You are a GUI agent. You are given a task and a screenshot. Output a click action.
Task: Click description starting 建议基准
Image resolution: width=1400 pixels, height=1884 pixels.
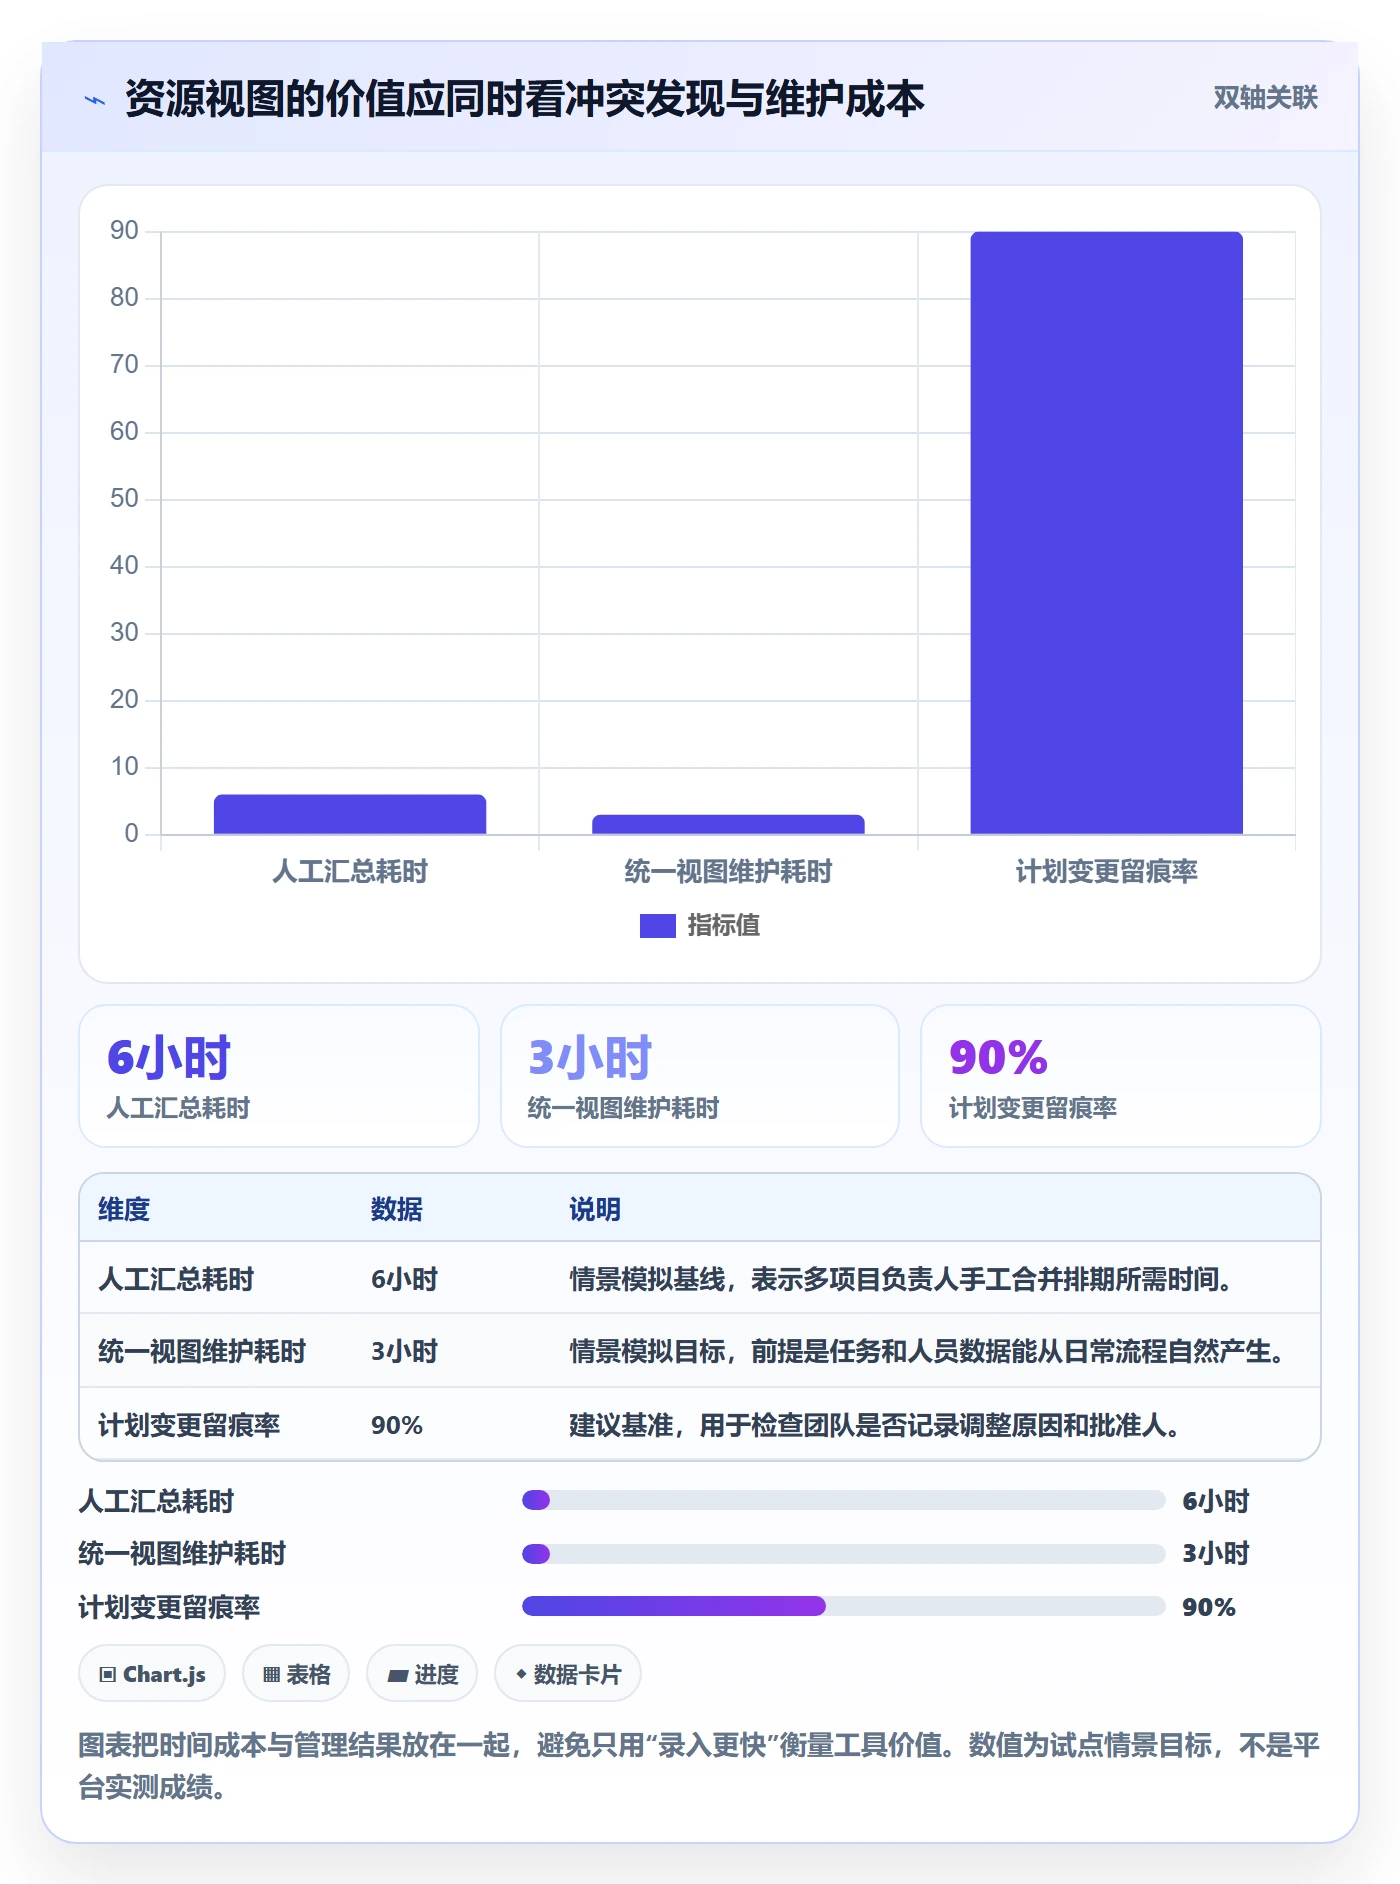tap(875, 1425)
